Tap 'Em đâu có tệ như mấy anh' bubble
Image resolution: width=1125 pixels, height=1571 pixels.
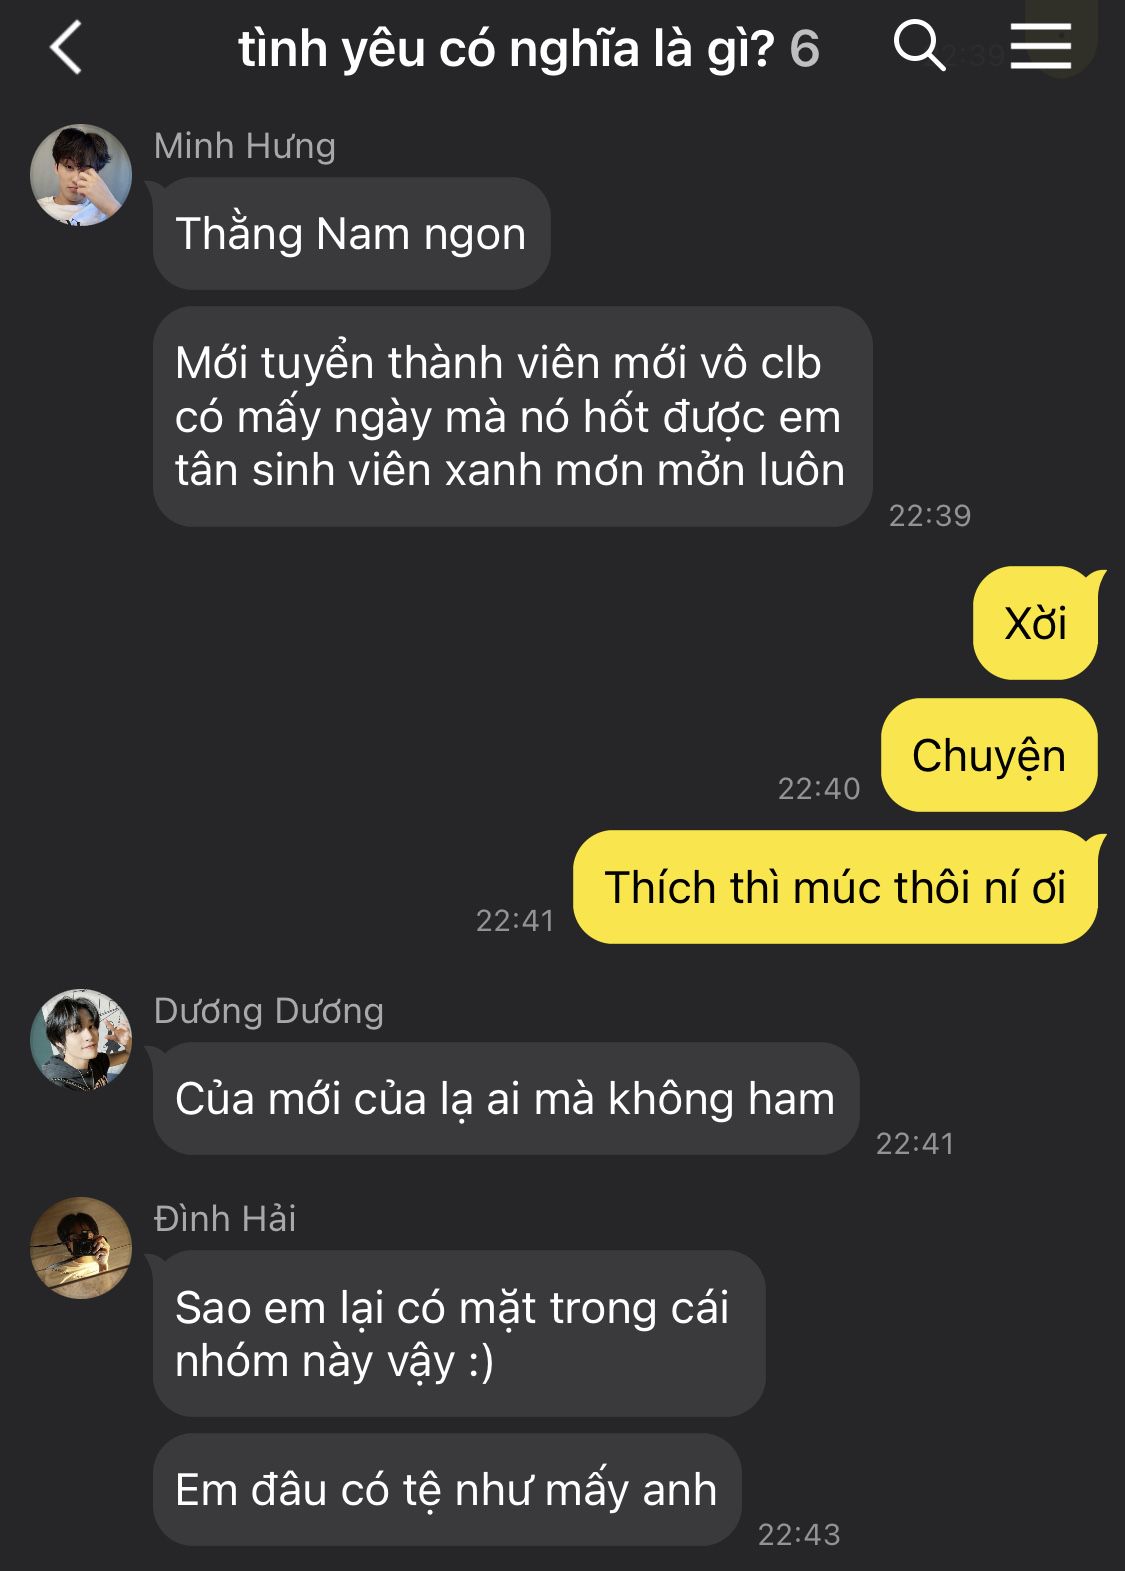coord(447,1490)
